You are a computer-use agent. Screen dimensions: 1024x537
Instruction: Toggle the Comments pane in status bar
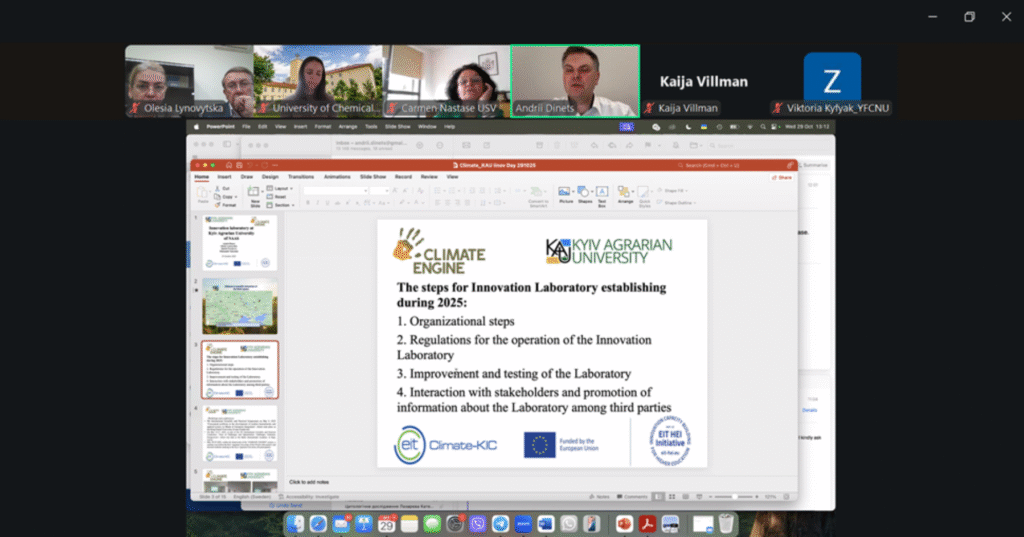[x=634, y=496]
